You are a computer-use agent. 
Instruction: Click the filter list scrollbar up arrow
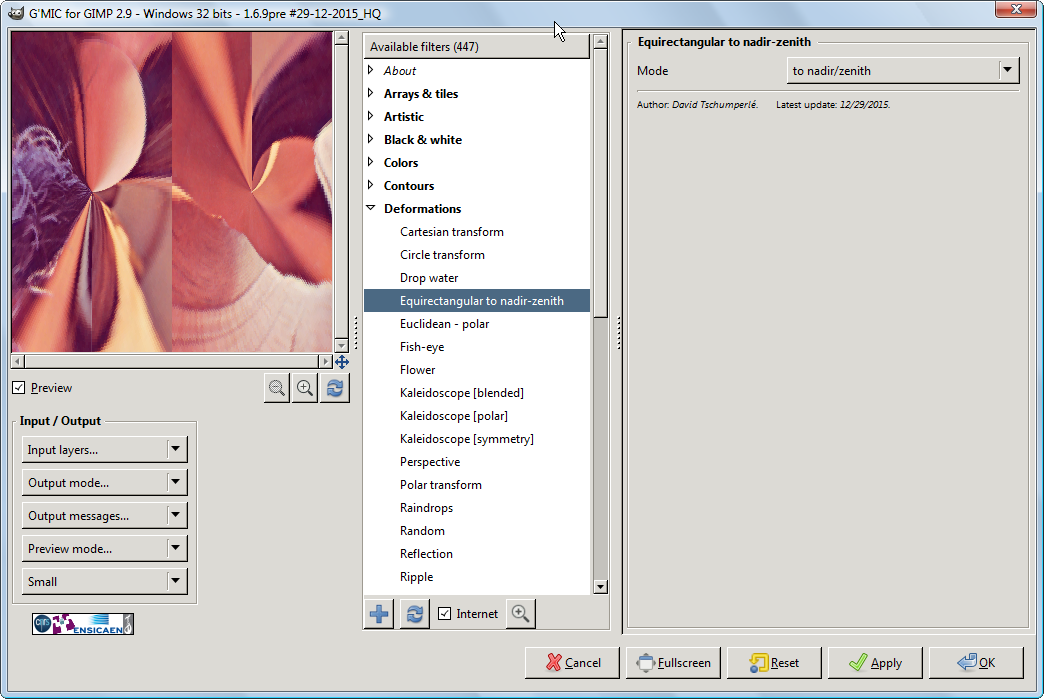[x=601, y=41]
